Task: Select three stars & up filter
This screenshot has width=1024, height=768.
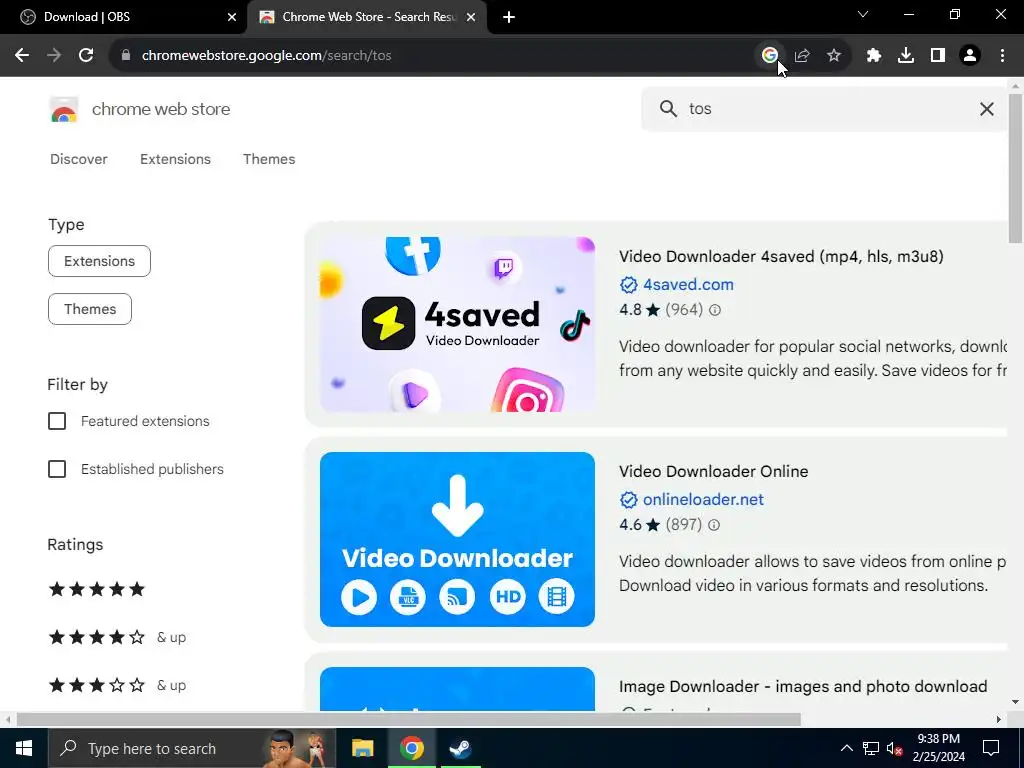Action: click(117, 685)
